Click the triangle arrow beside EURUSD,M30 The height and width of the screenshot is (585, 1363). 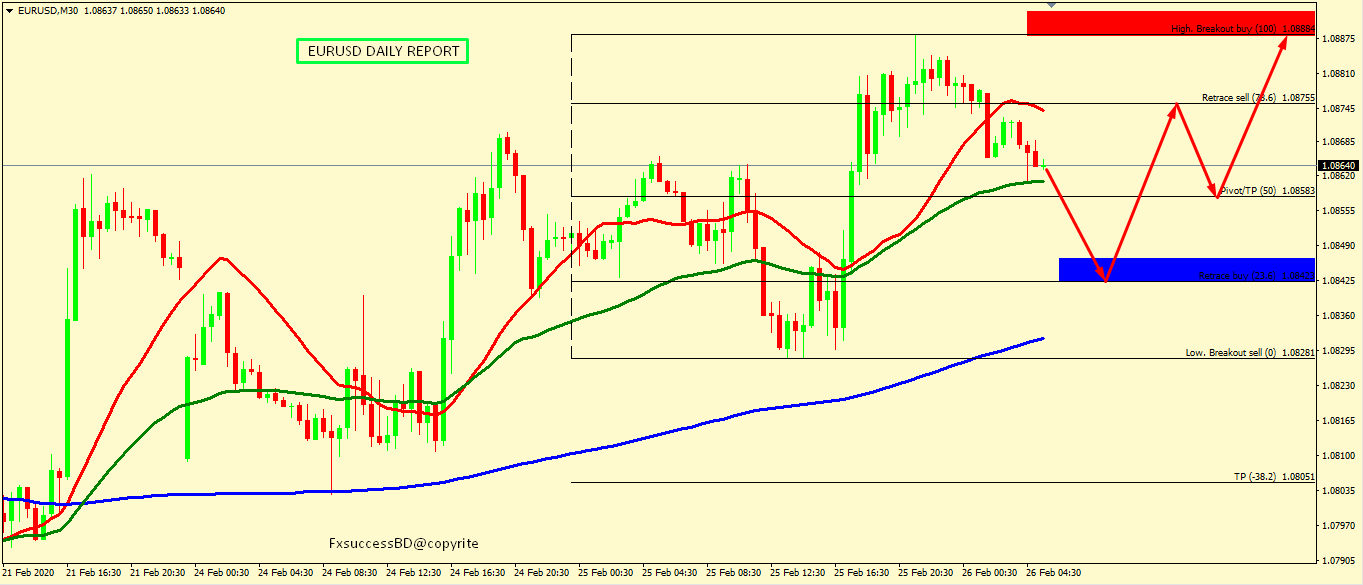coord(10,11)
